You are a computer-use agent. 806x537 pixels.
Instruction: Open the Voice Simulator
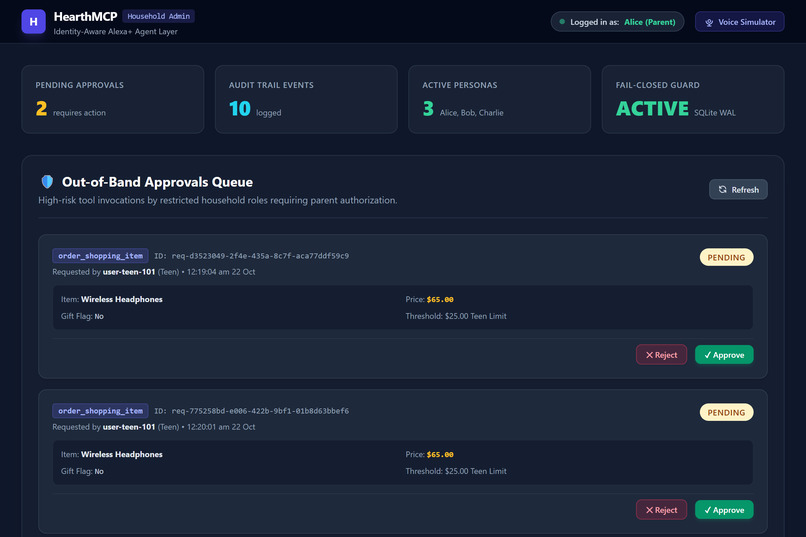click(739, 22)
